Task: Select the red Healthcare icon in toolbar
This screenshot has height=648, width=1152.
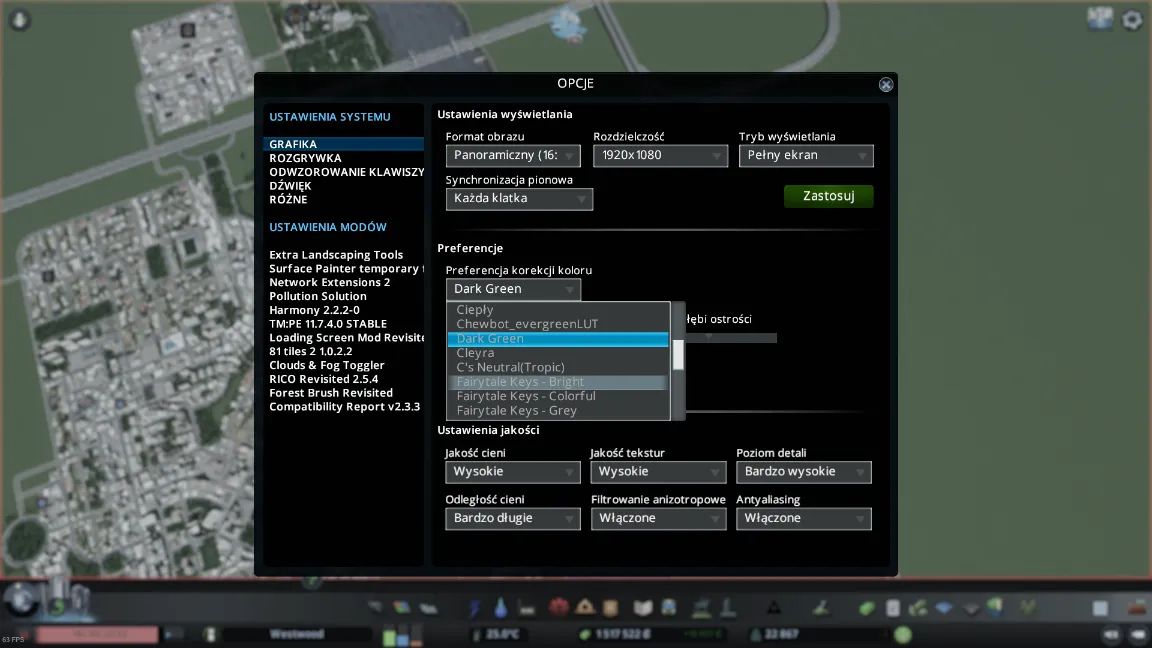Action: (558, 608)
